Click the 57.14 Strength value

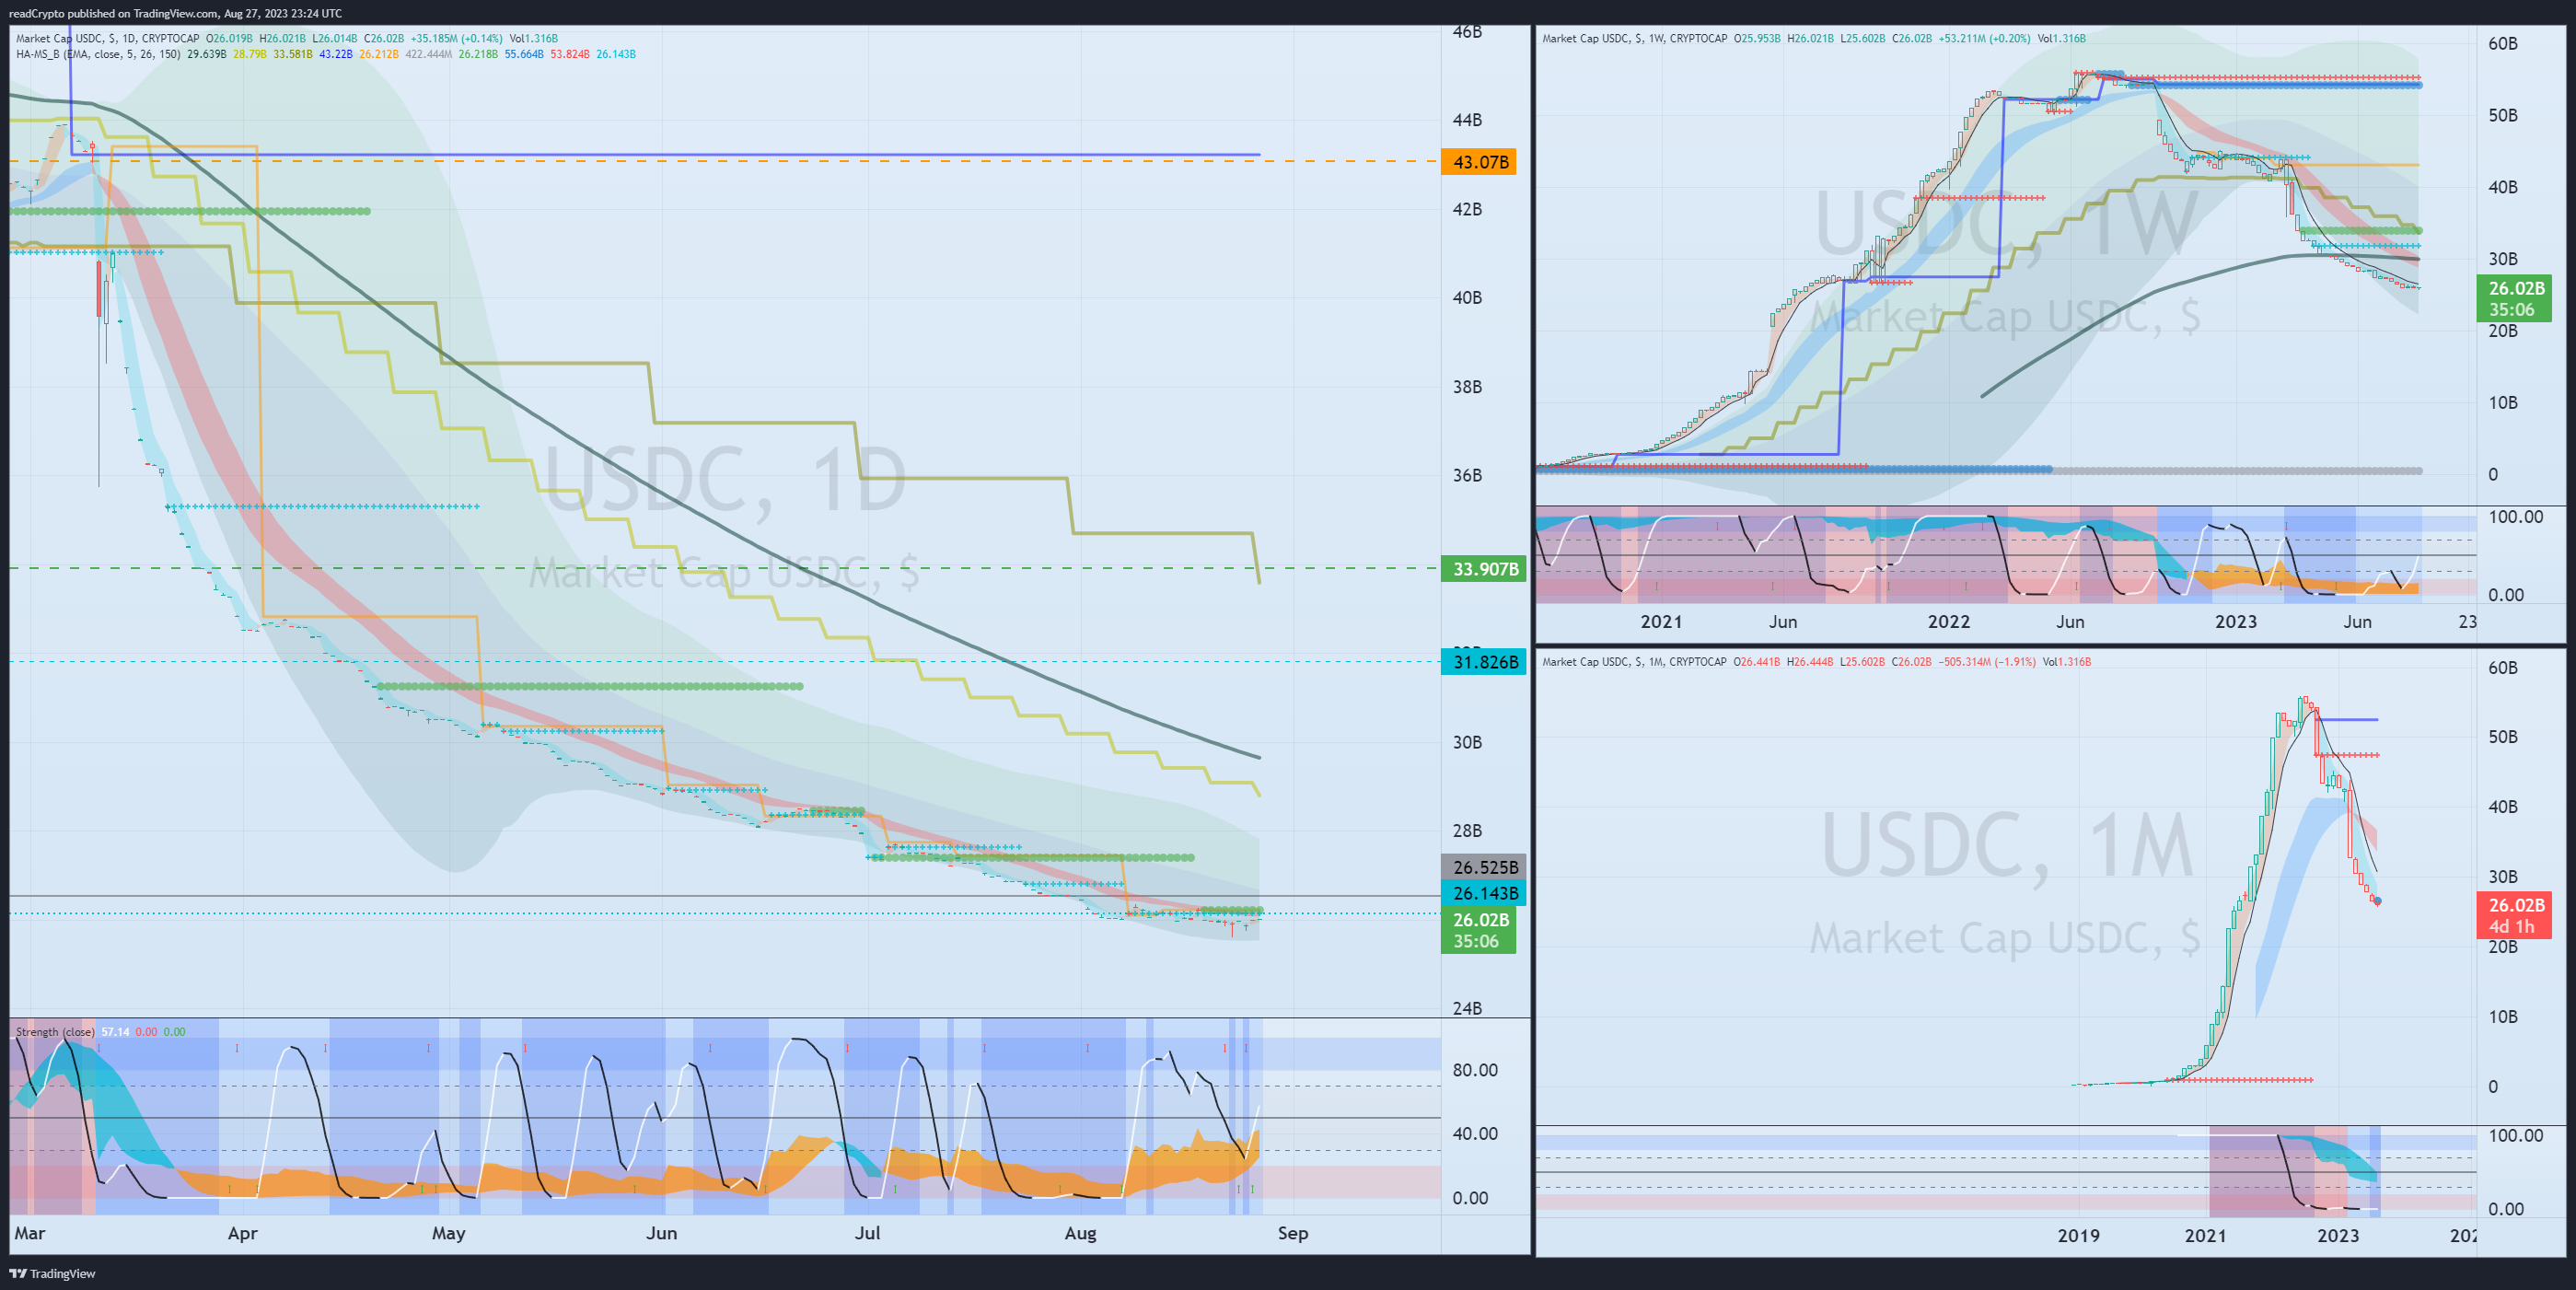pos(115,1032)
